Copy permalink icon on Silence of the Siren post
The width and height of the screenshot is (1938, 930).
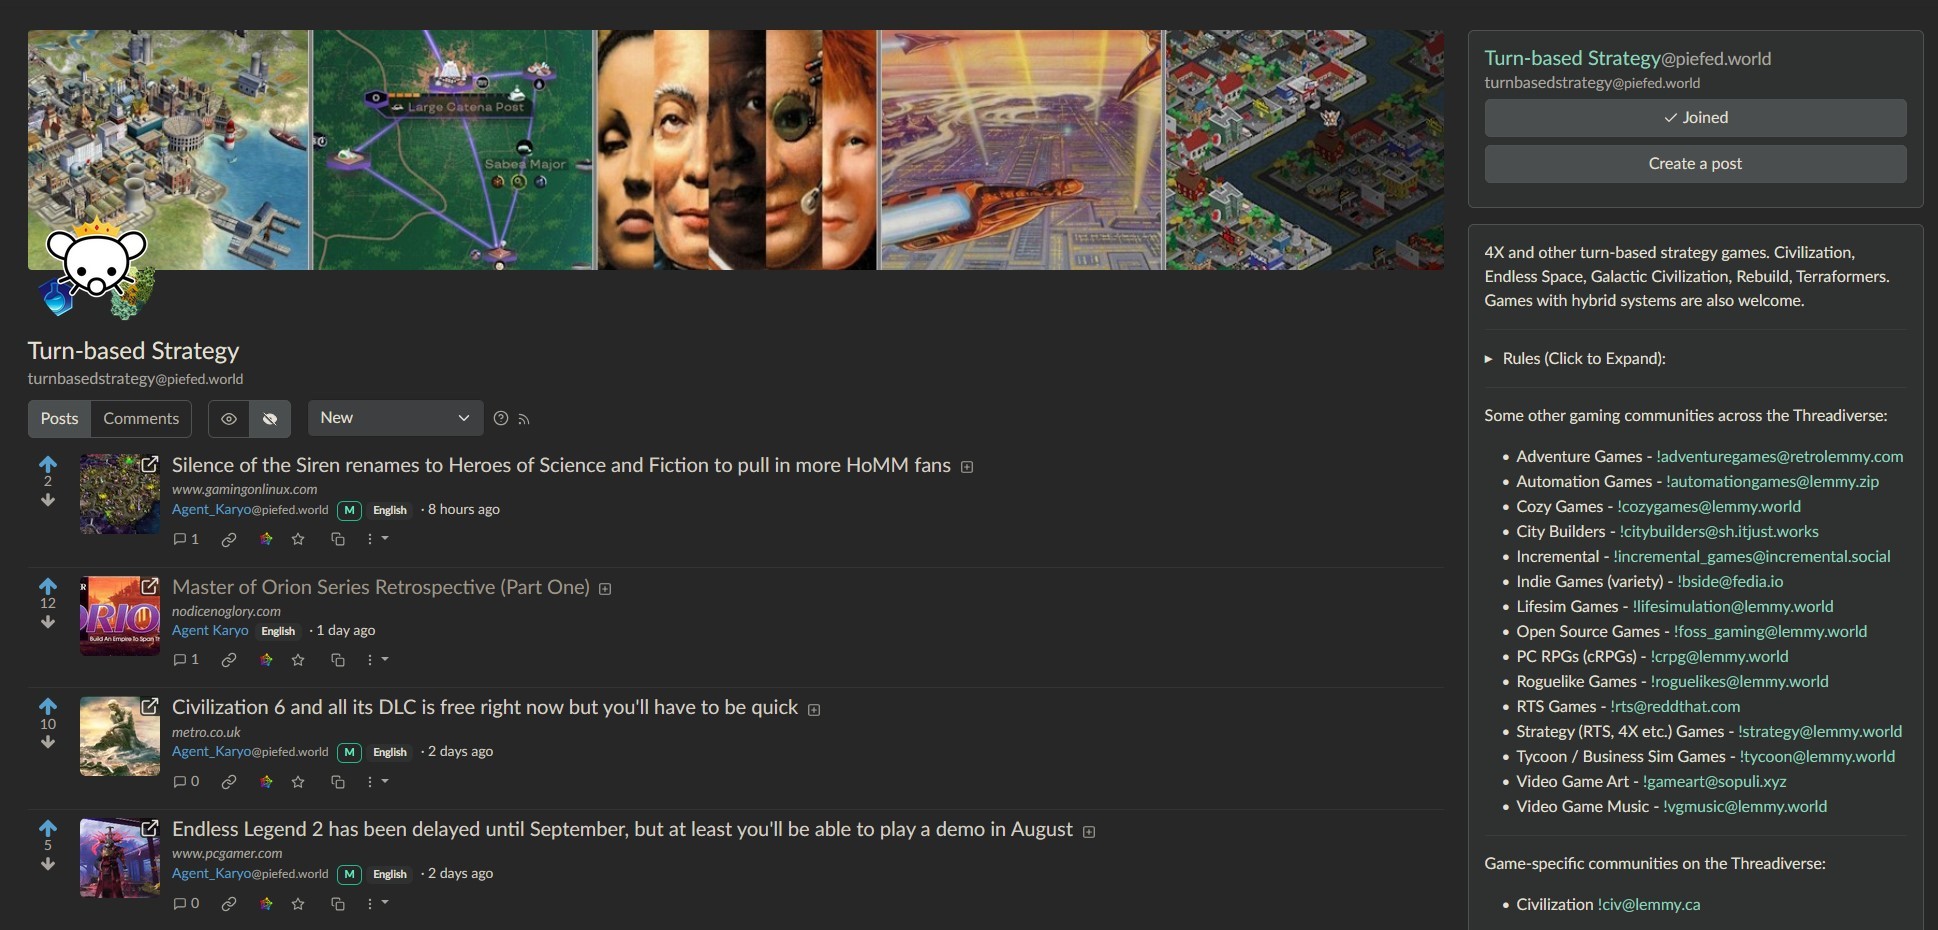click(229, 539)
